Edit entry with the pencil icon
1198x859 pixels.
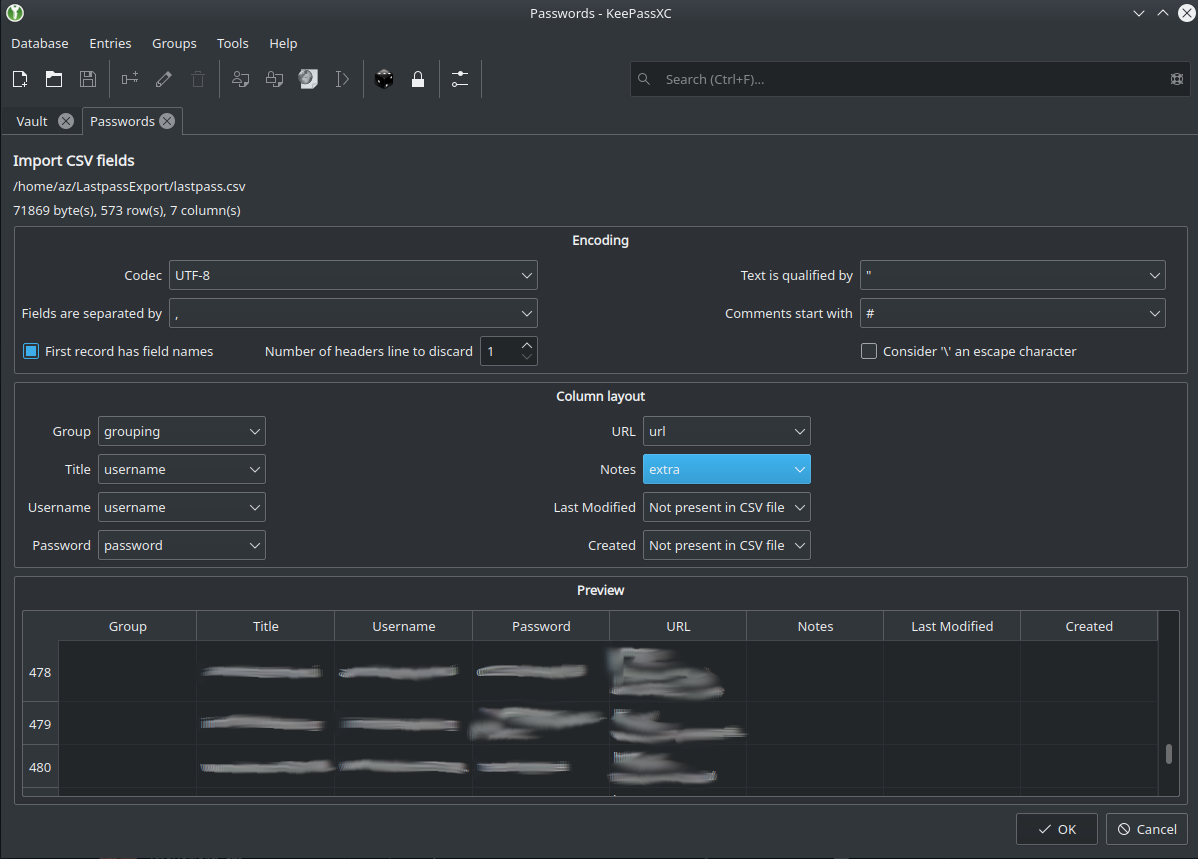tap(164, 79)
